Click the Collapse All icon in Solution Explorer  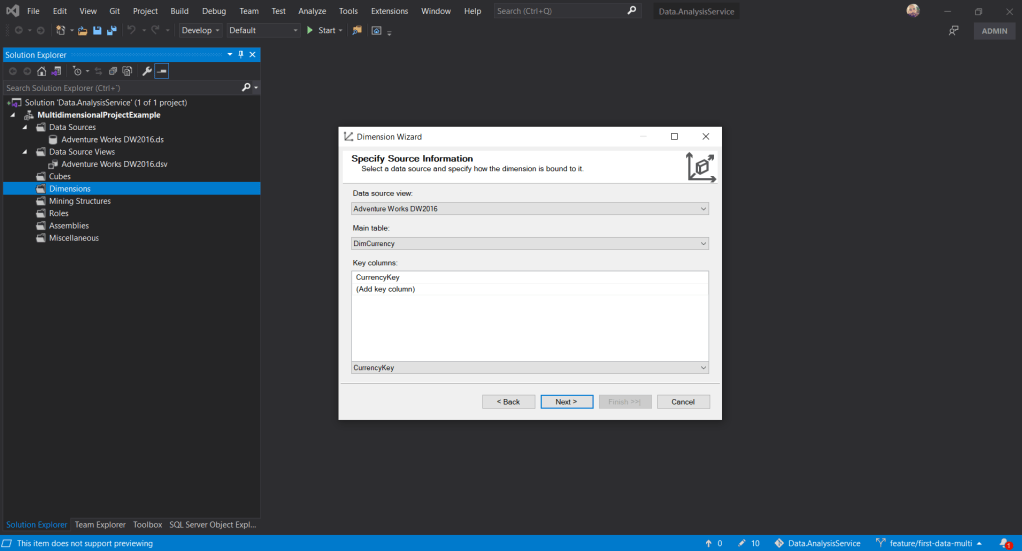tap(113, 72)
